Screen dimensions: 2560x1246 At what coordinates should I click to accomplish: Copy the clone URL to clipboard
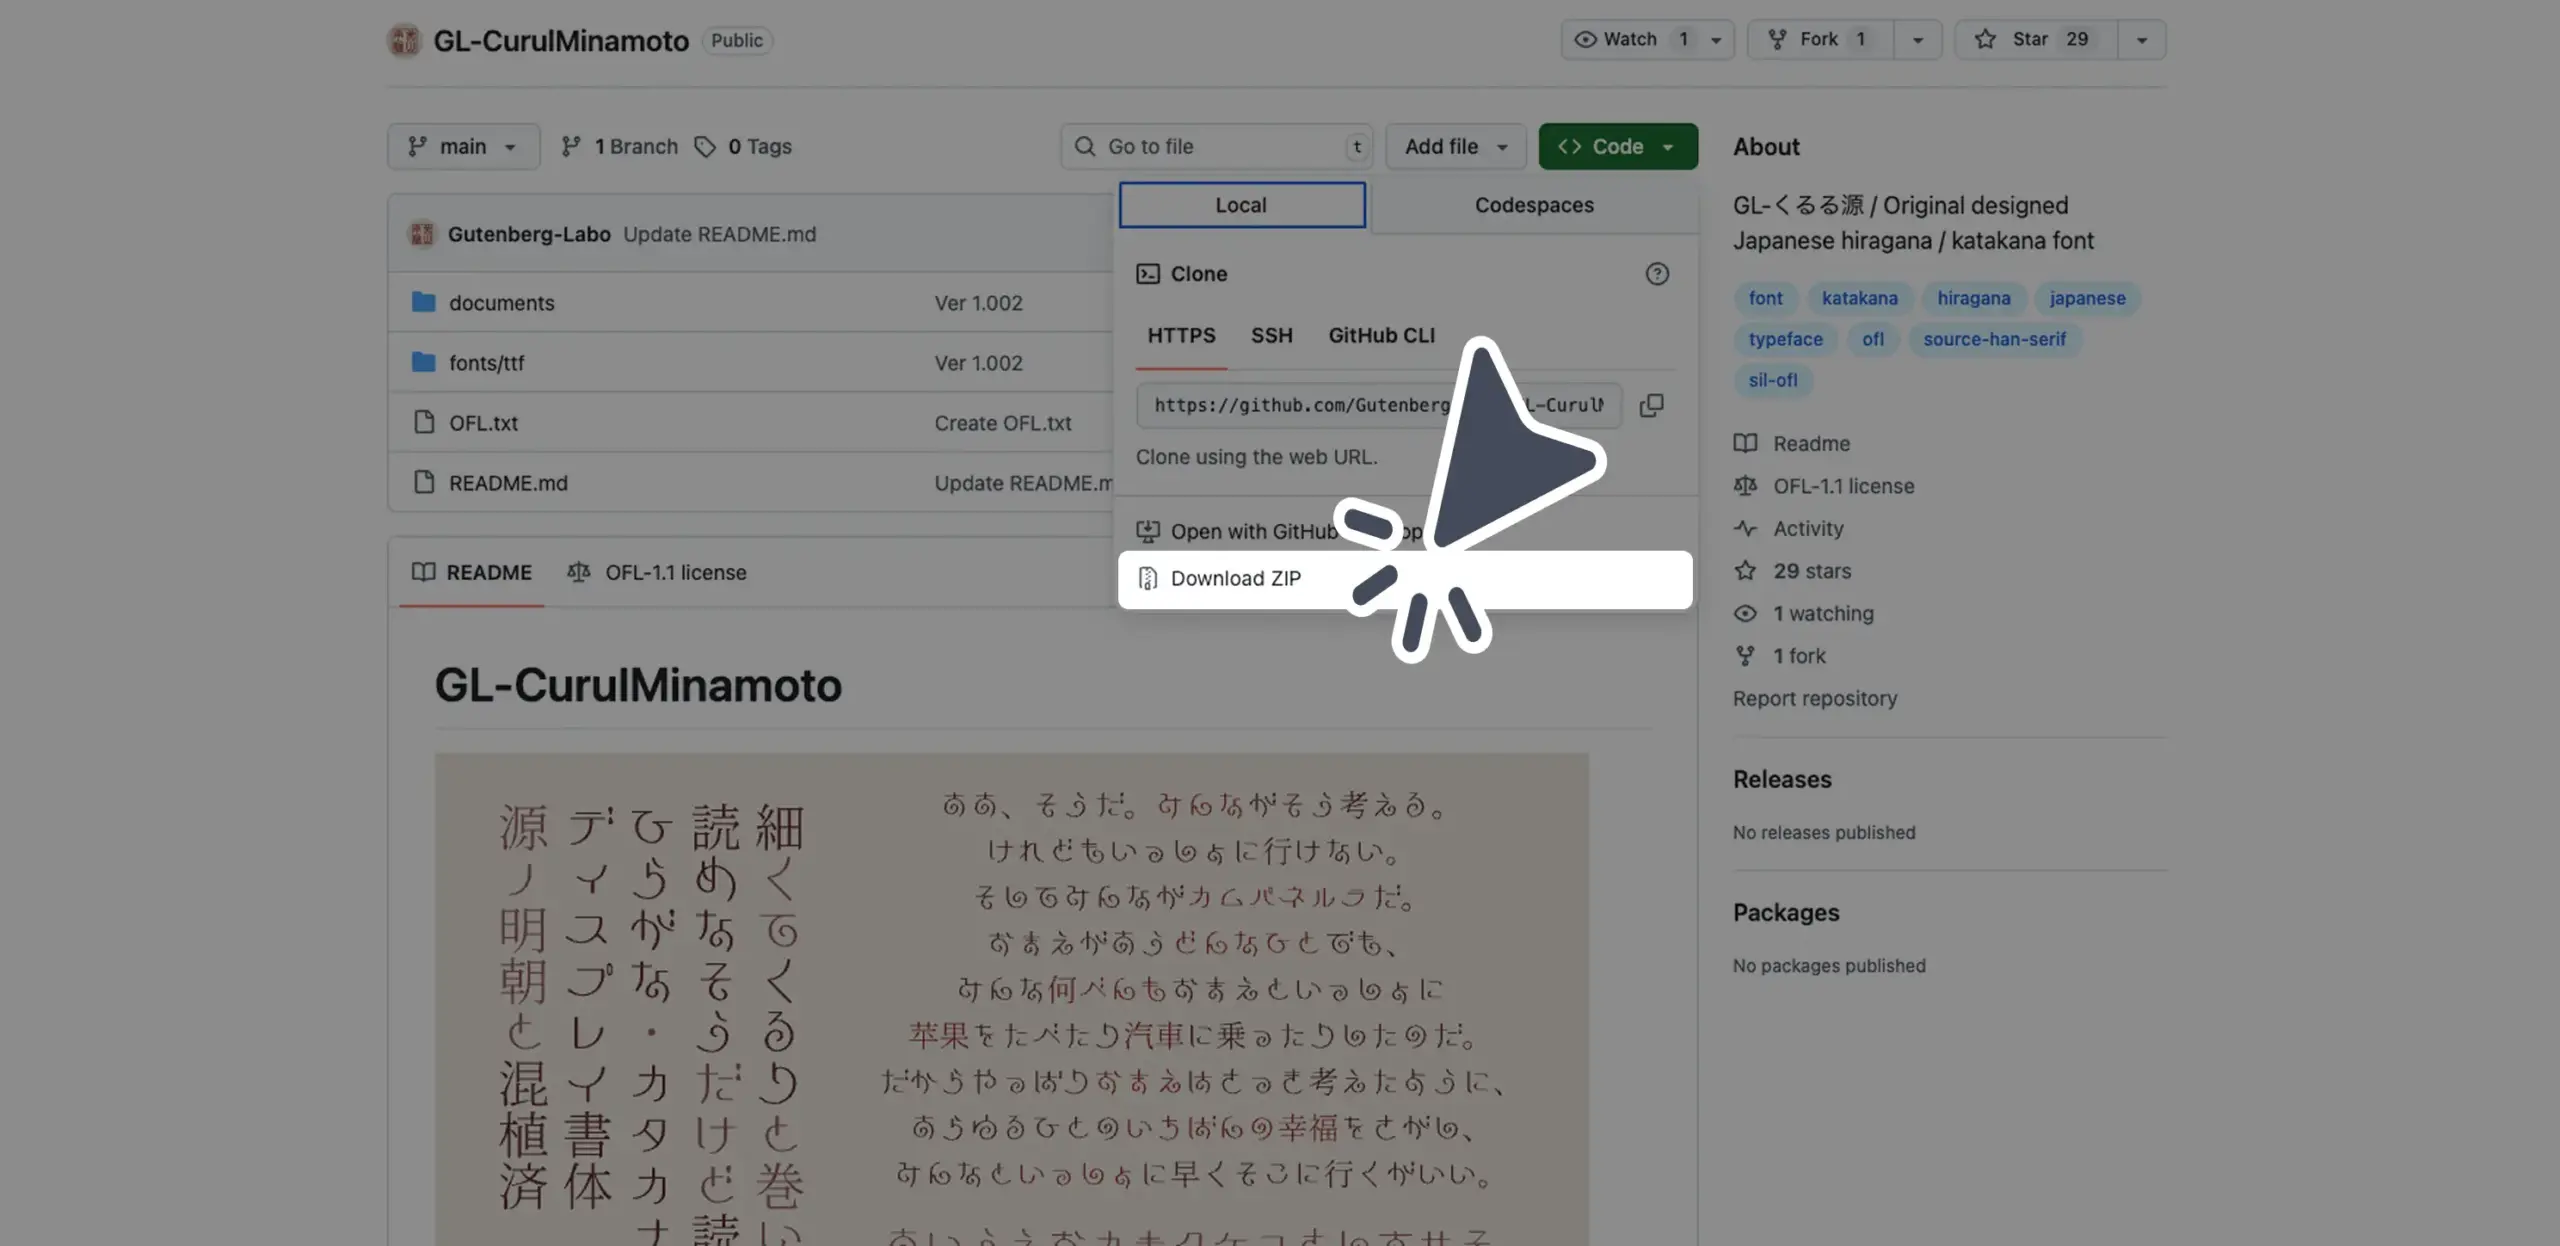pos(1651,405)
